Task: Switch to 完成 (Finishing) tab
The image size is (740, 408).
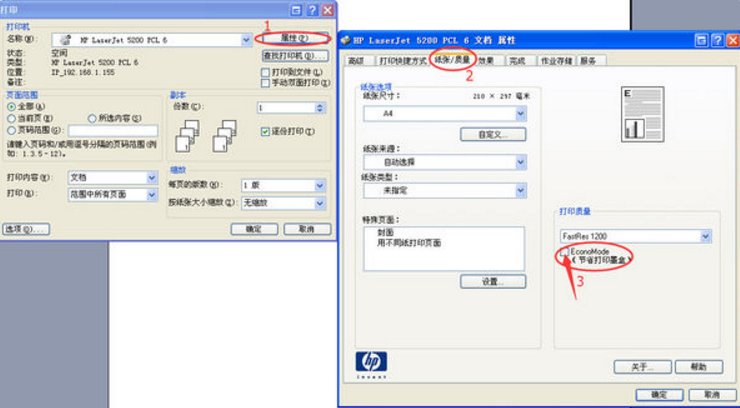Action: 517,61
